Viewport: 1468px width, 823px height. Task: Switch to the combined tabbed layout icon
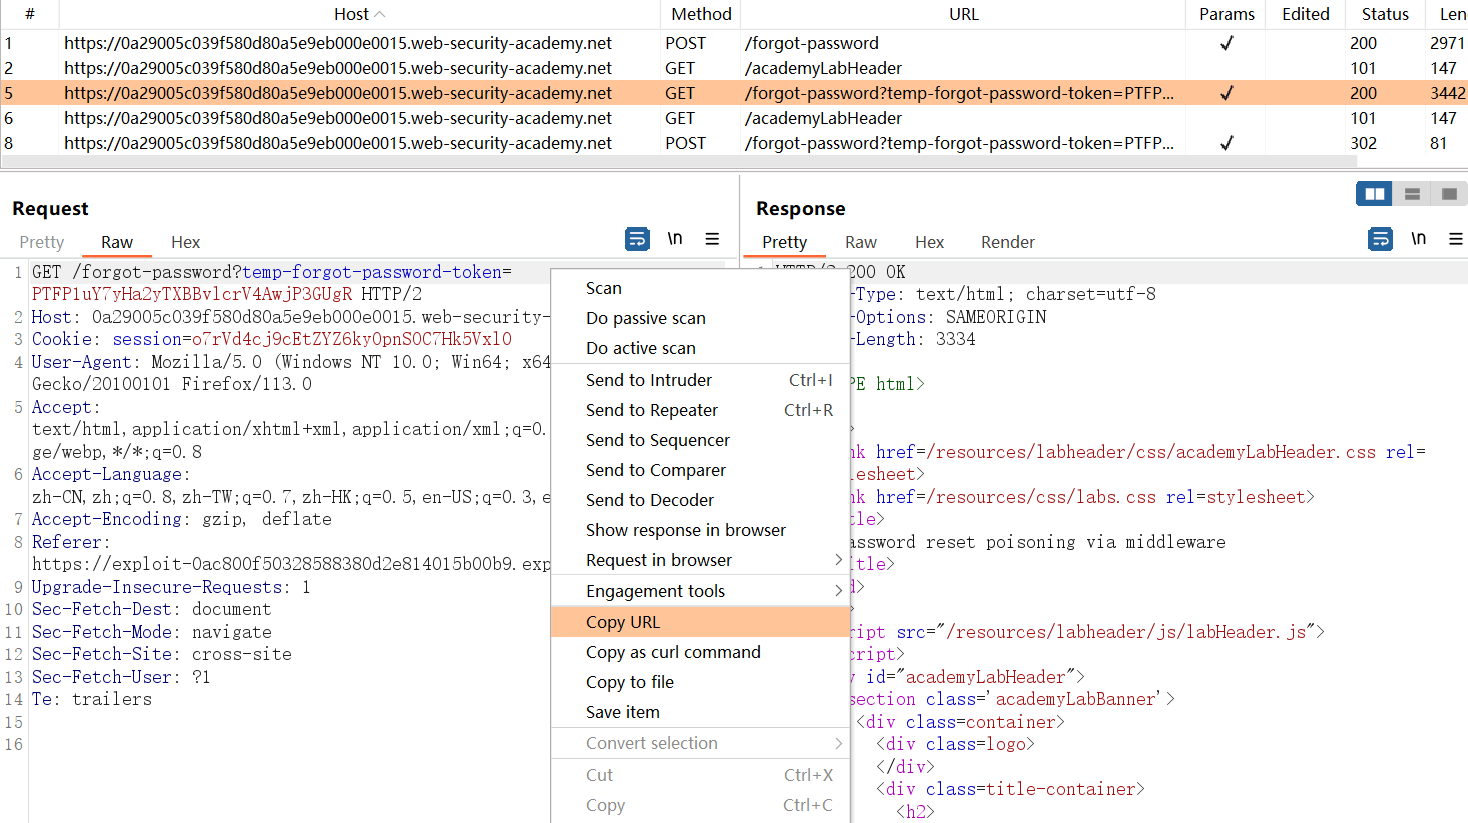pyautogui.click(x=1449, y=194)
